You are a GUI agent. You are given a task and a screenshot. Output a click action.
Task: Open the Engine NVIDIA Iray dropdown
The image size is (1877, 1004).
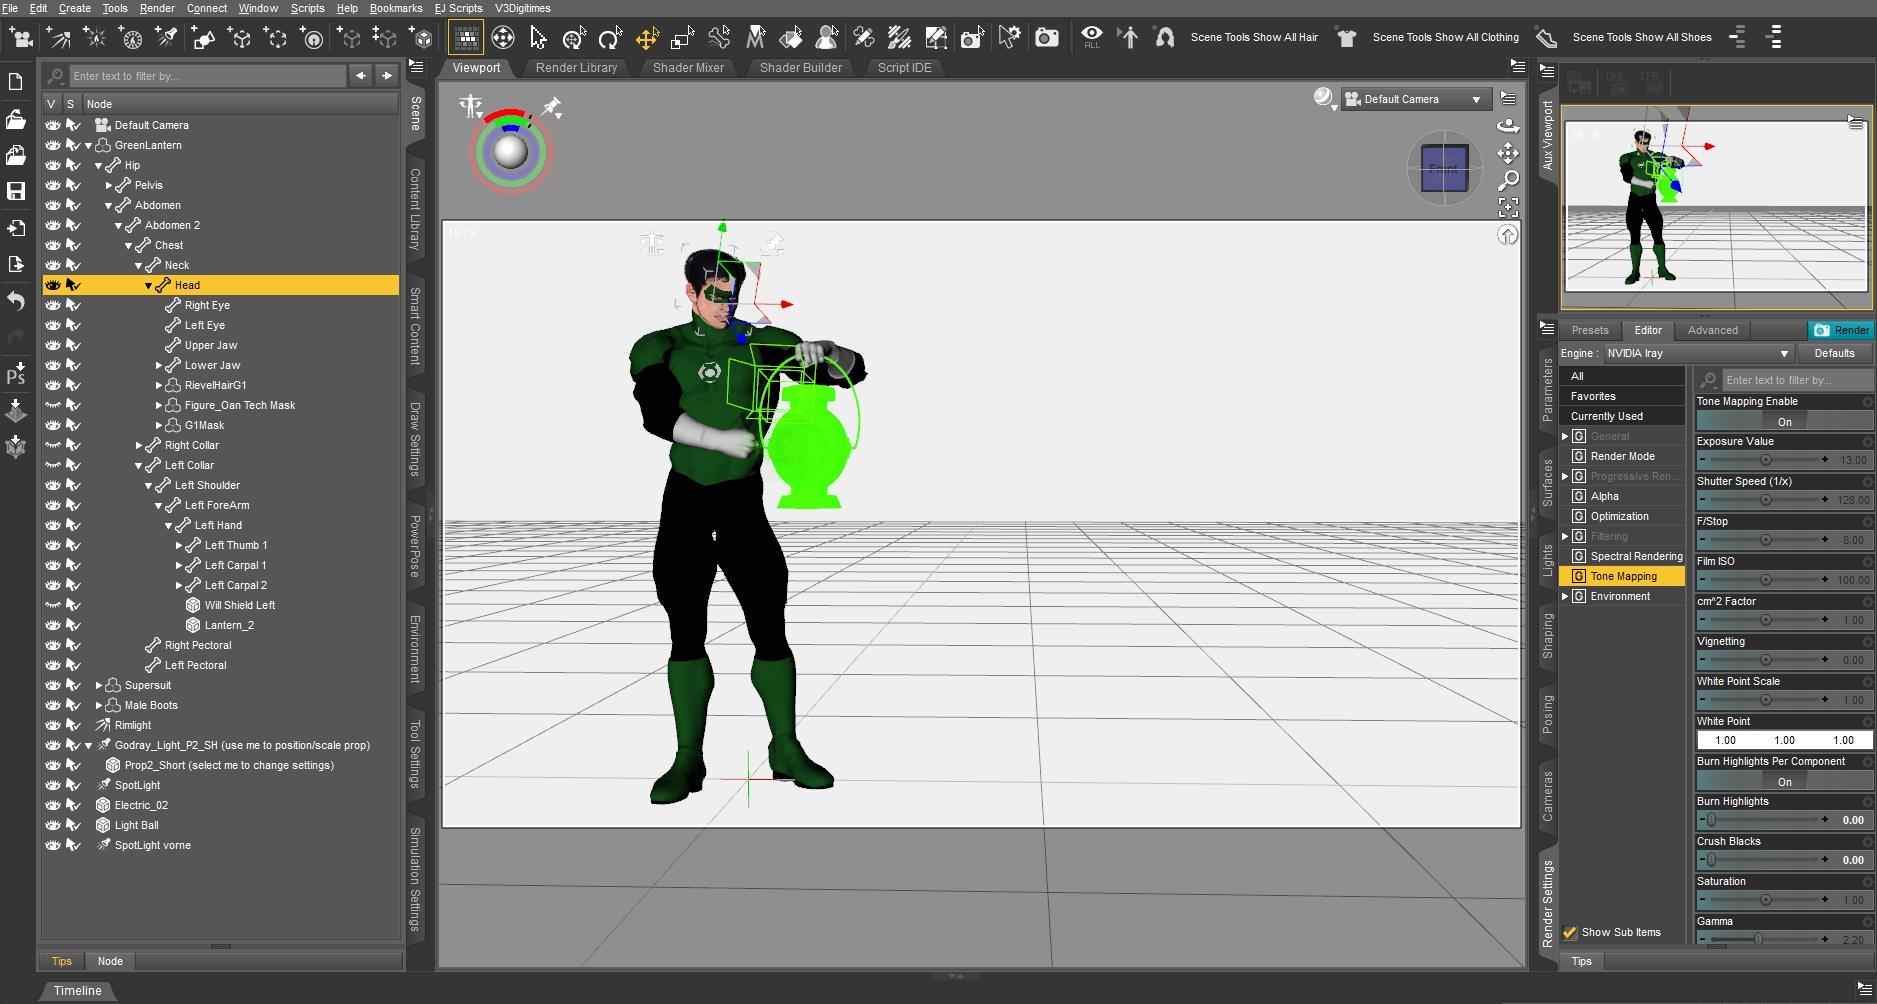[x=1698, y=353]
